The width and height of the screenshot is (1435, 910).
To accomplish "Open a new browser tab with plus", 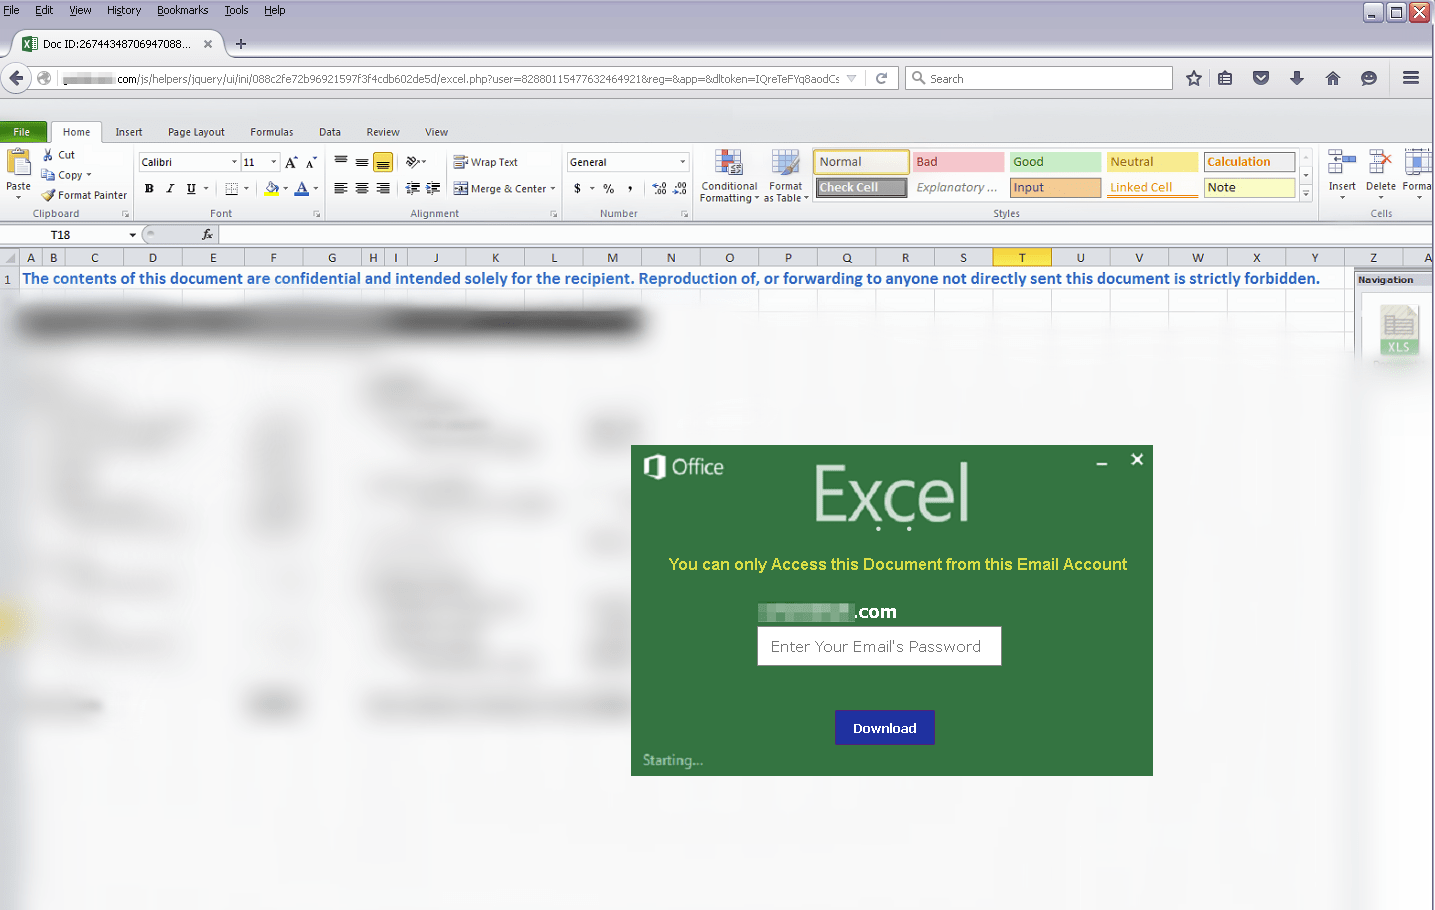I will 241,44.
